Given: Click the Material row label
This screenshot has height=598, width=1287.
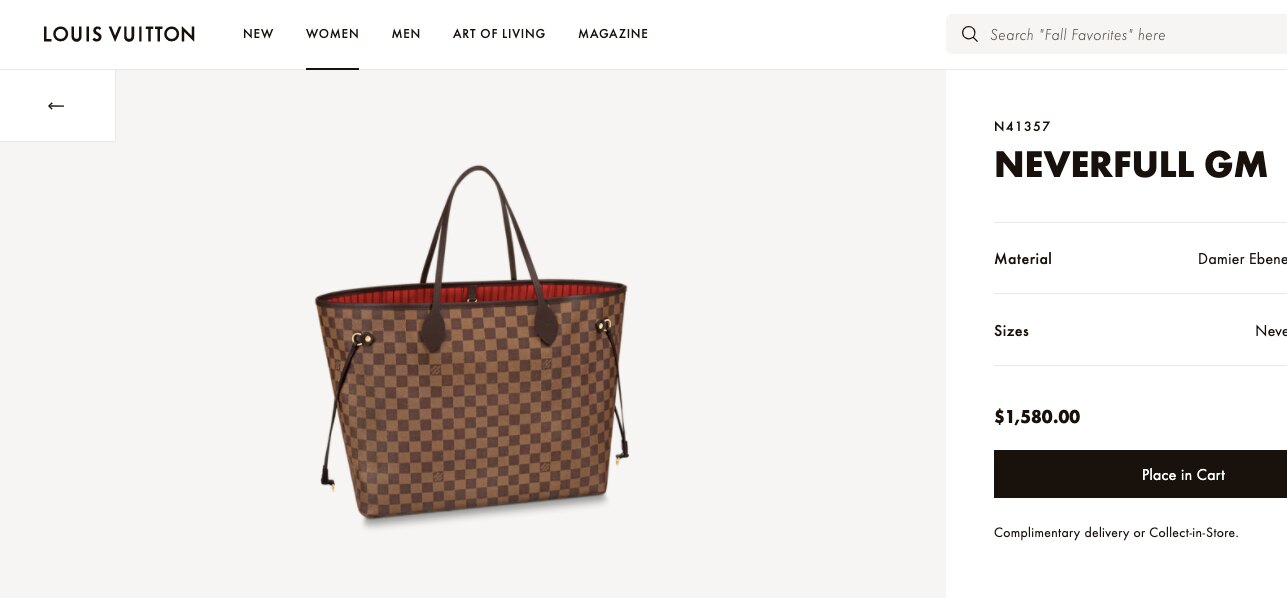Looking at the screenshot, I should tap(1023, 259).
